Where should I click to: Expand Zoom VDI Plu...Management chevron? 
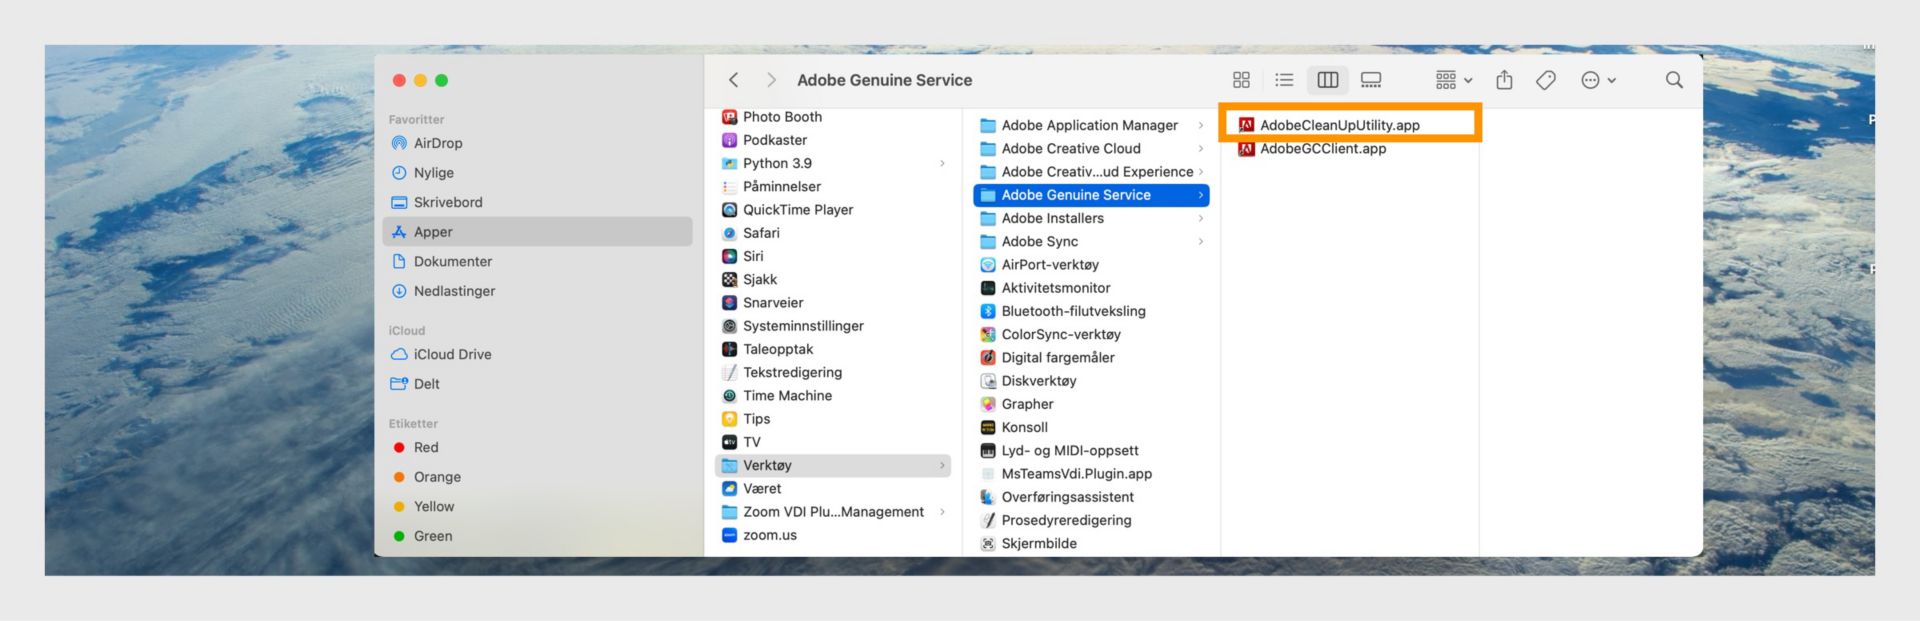pos(942,512)
